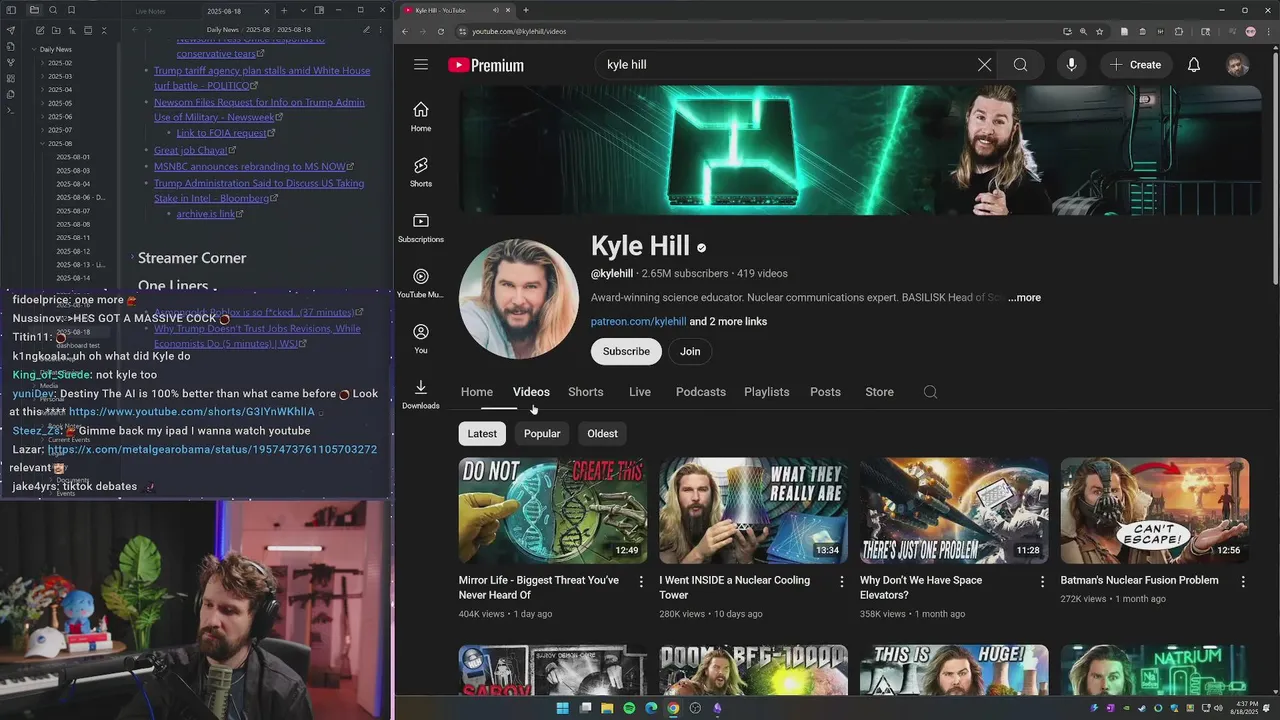The image size is (1280, 720).
Task: Open the channel Live tab
Action: click(x=640, y=392)
